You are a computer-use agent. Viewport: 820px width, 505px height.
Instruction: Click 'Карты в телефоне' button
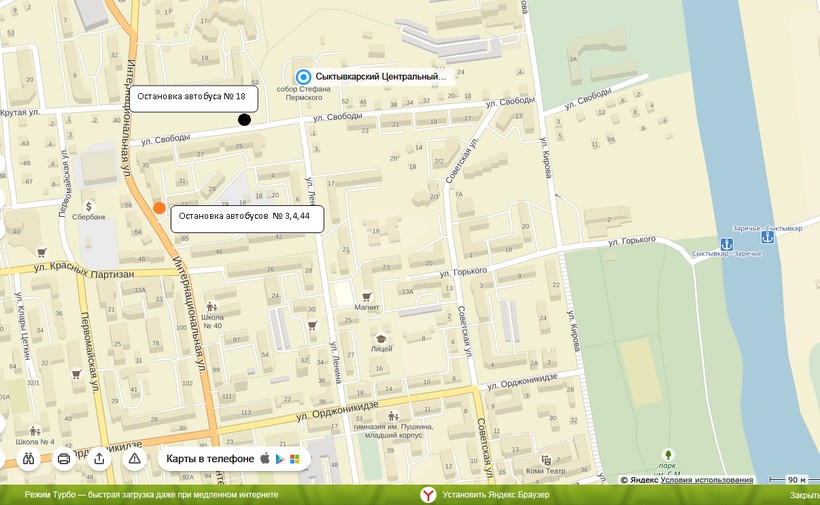[x=210, y=459]
